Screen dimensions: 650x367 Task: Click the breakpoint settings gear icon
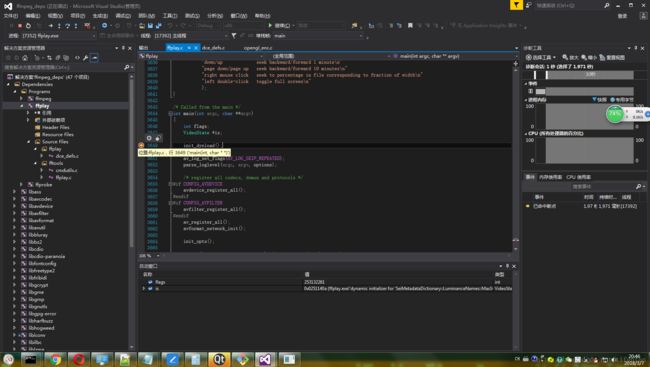point(149,138)
